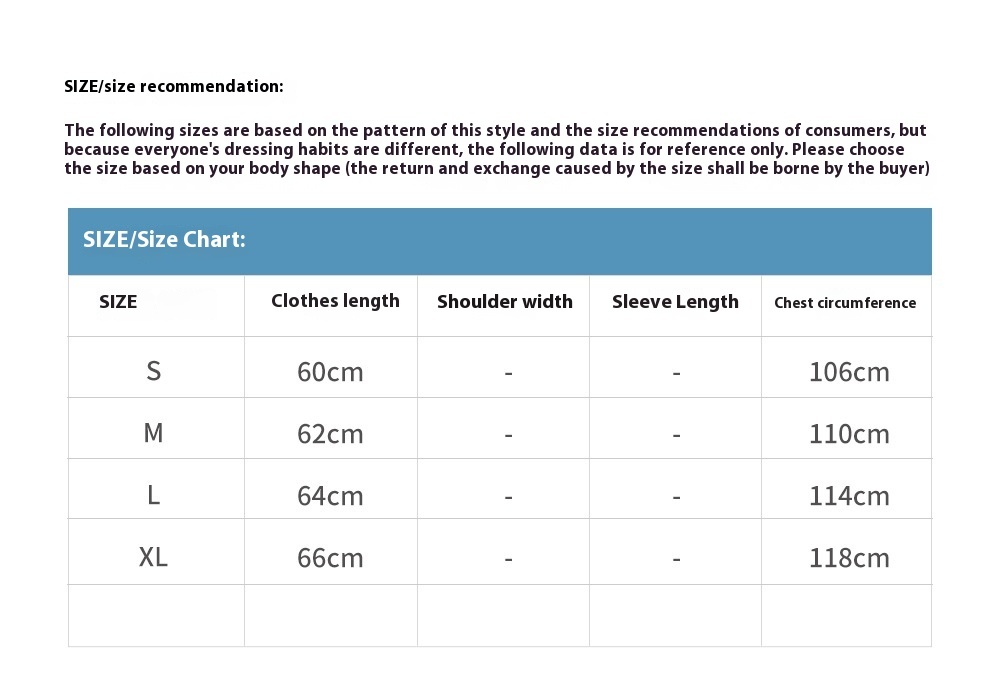Viewport: 1000px width, 674px height.
Task: Select the M size row label
Action: 154,433
